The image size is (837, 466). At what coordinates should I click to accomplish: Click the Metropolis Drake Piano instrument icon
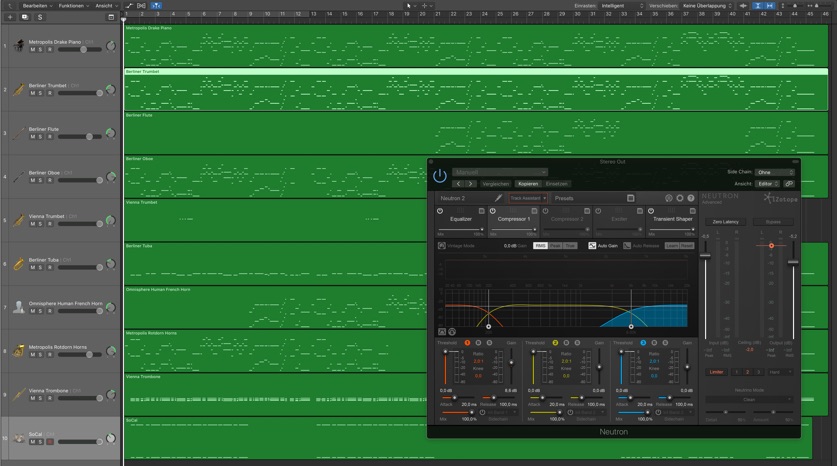click(x=19, y=45)
